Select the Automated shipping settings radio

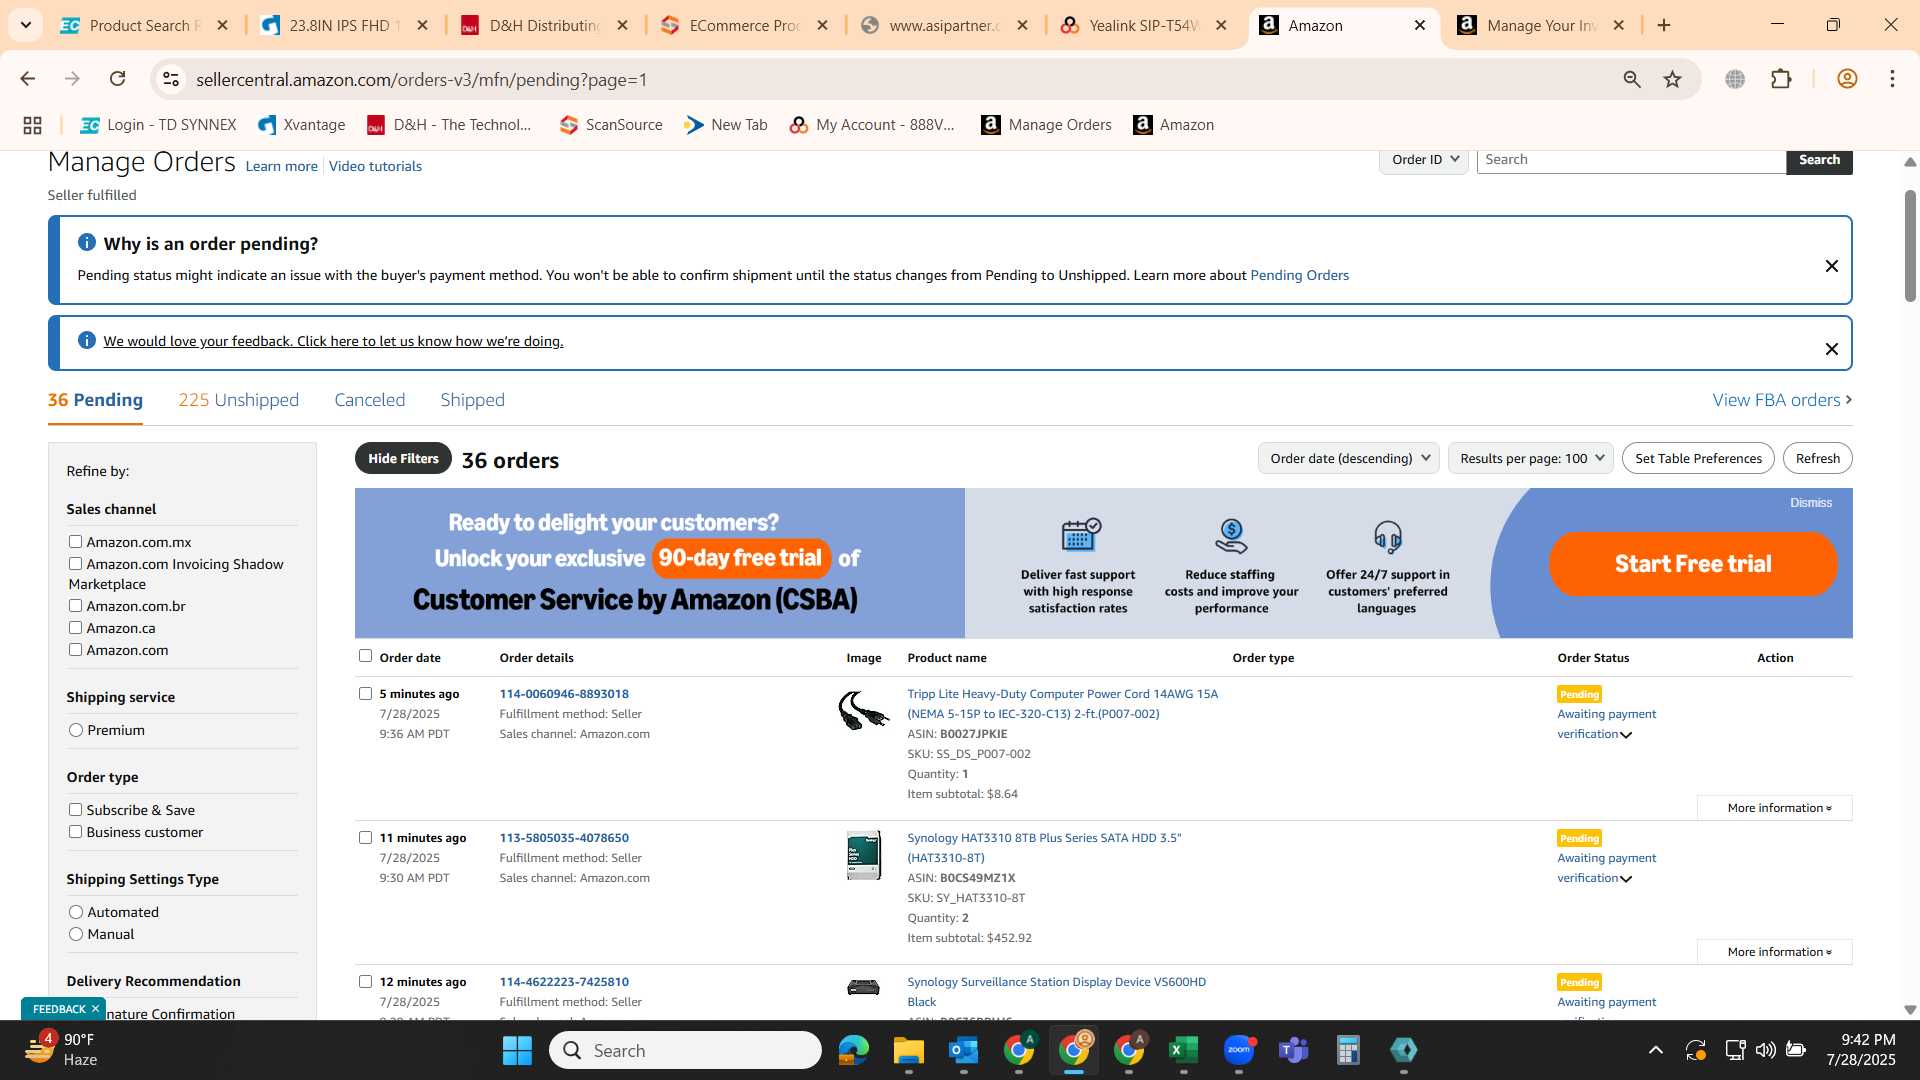click(76, 912)
